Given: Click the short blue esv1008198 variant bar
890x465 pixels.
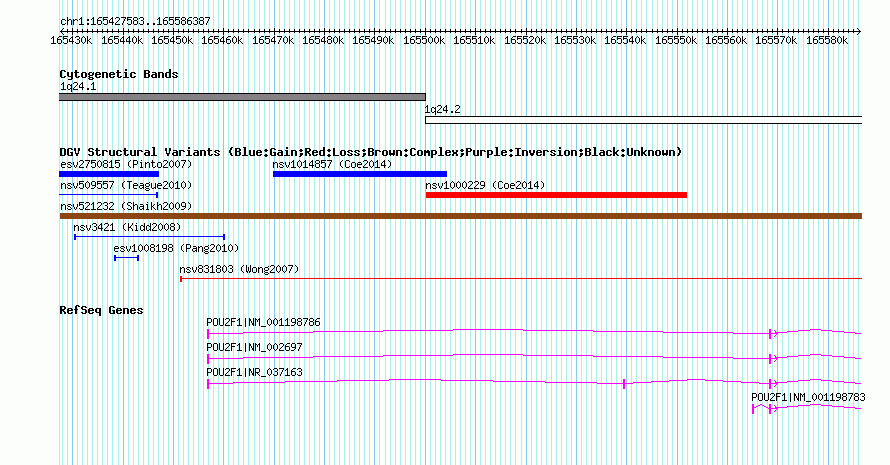Looking at the screenshot, I should click(x=127, y=258).
